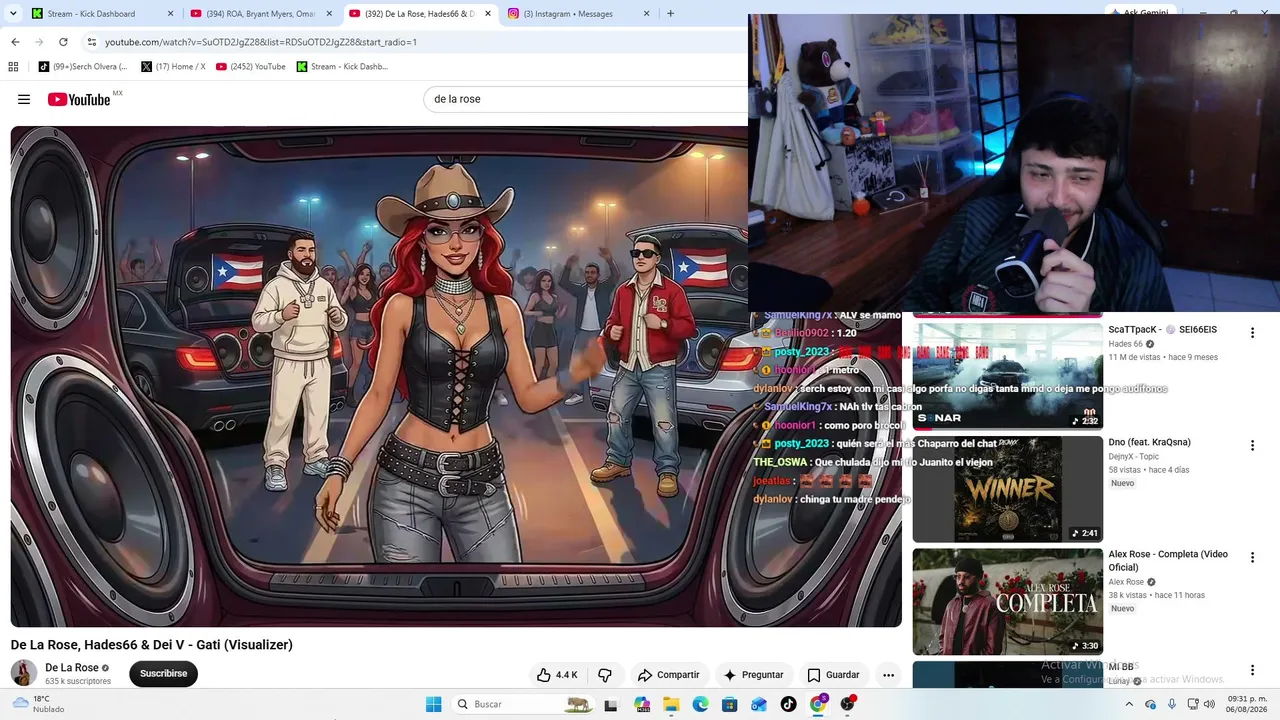Switch to Instagram Messages tab

[578, 14]
